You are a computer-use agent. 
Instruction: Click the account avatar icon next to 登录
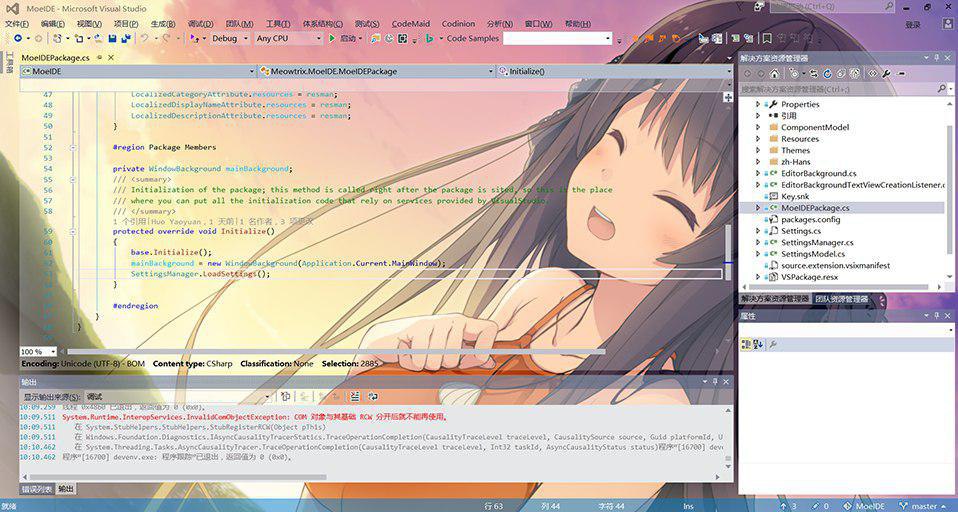click(948, 24)
